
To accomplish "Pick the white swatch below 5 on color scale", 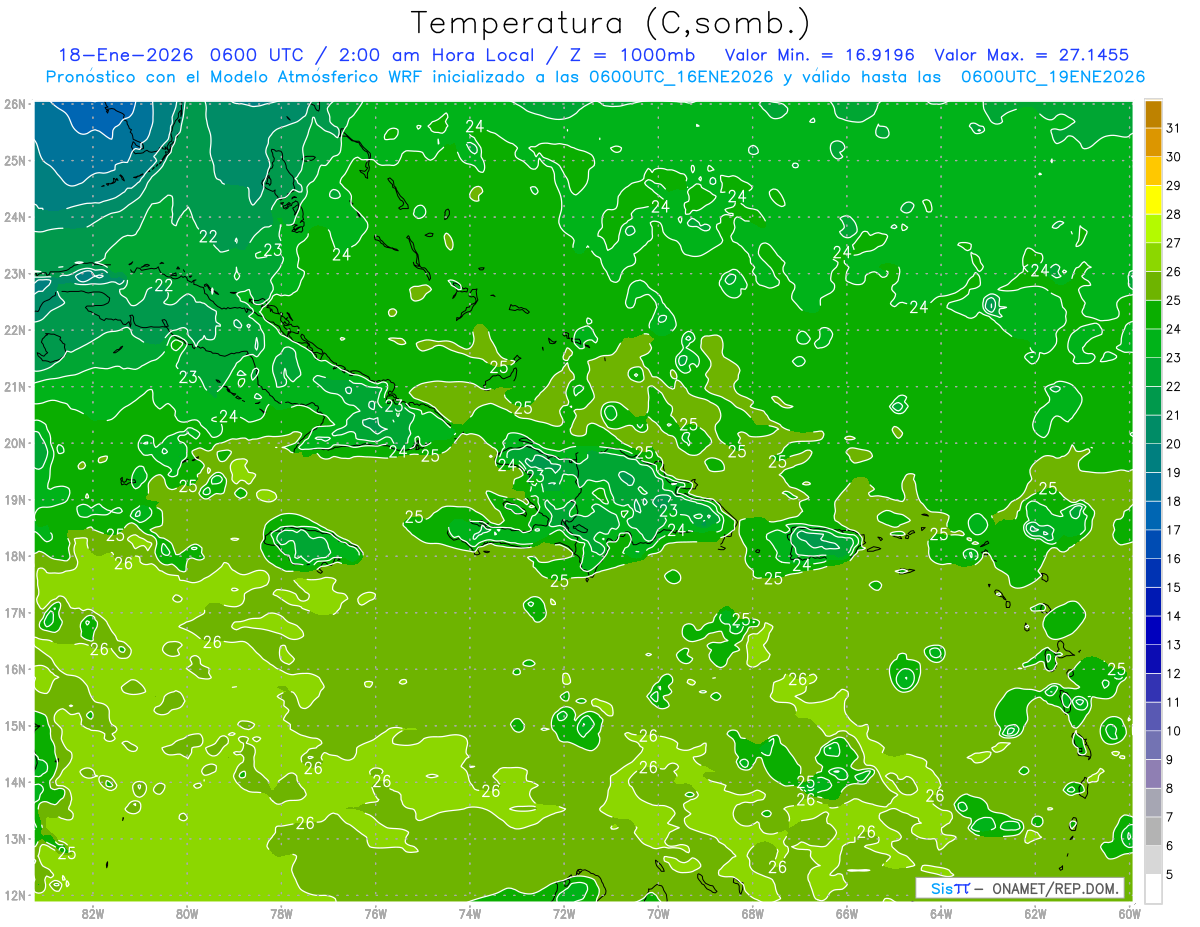I will [x=1153, y=888].
